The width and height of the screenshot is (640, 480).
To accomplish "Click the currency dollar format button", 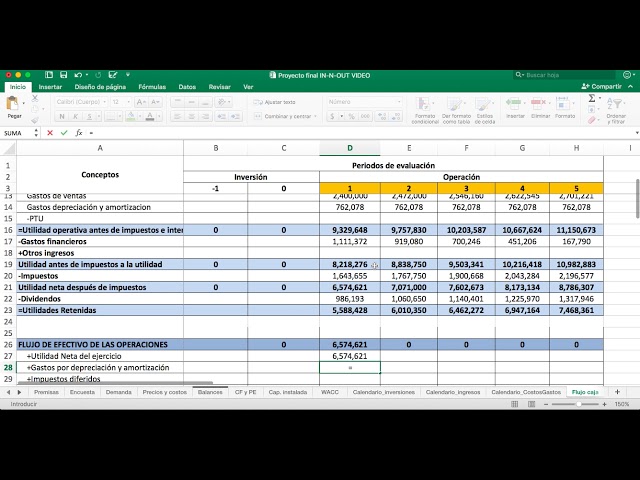I will point(332,116).
